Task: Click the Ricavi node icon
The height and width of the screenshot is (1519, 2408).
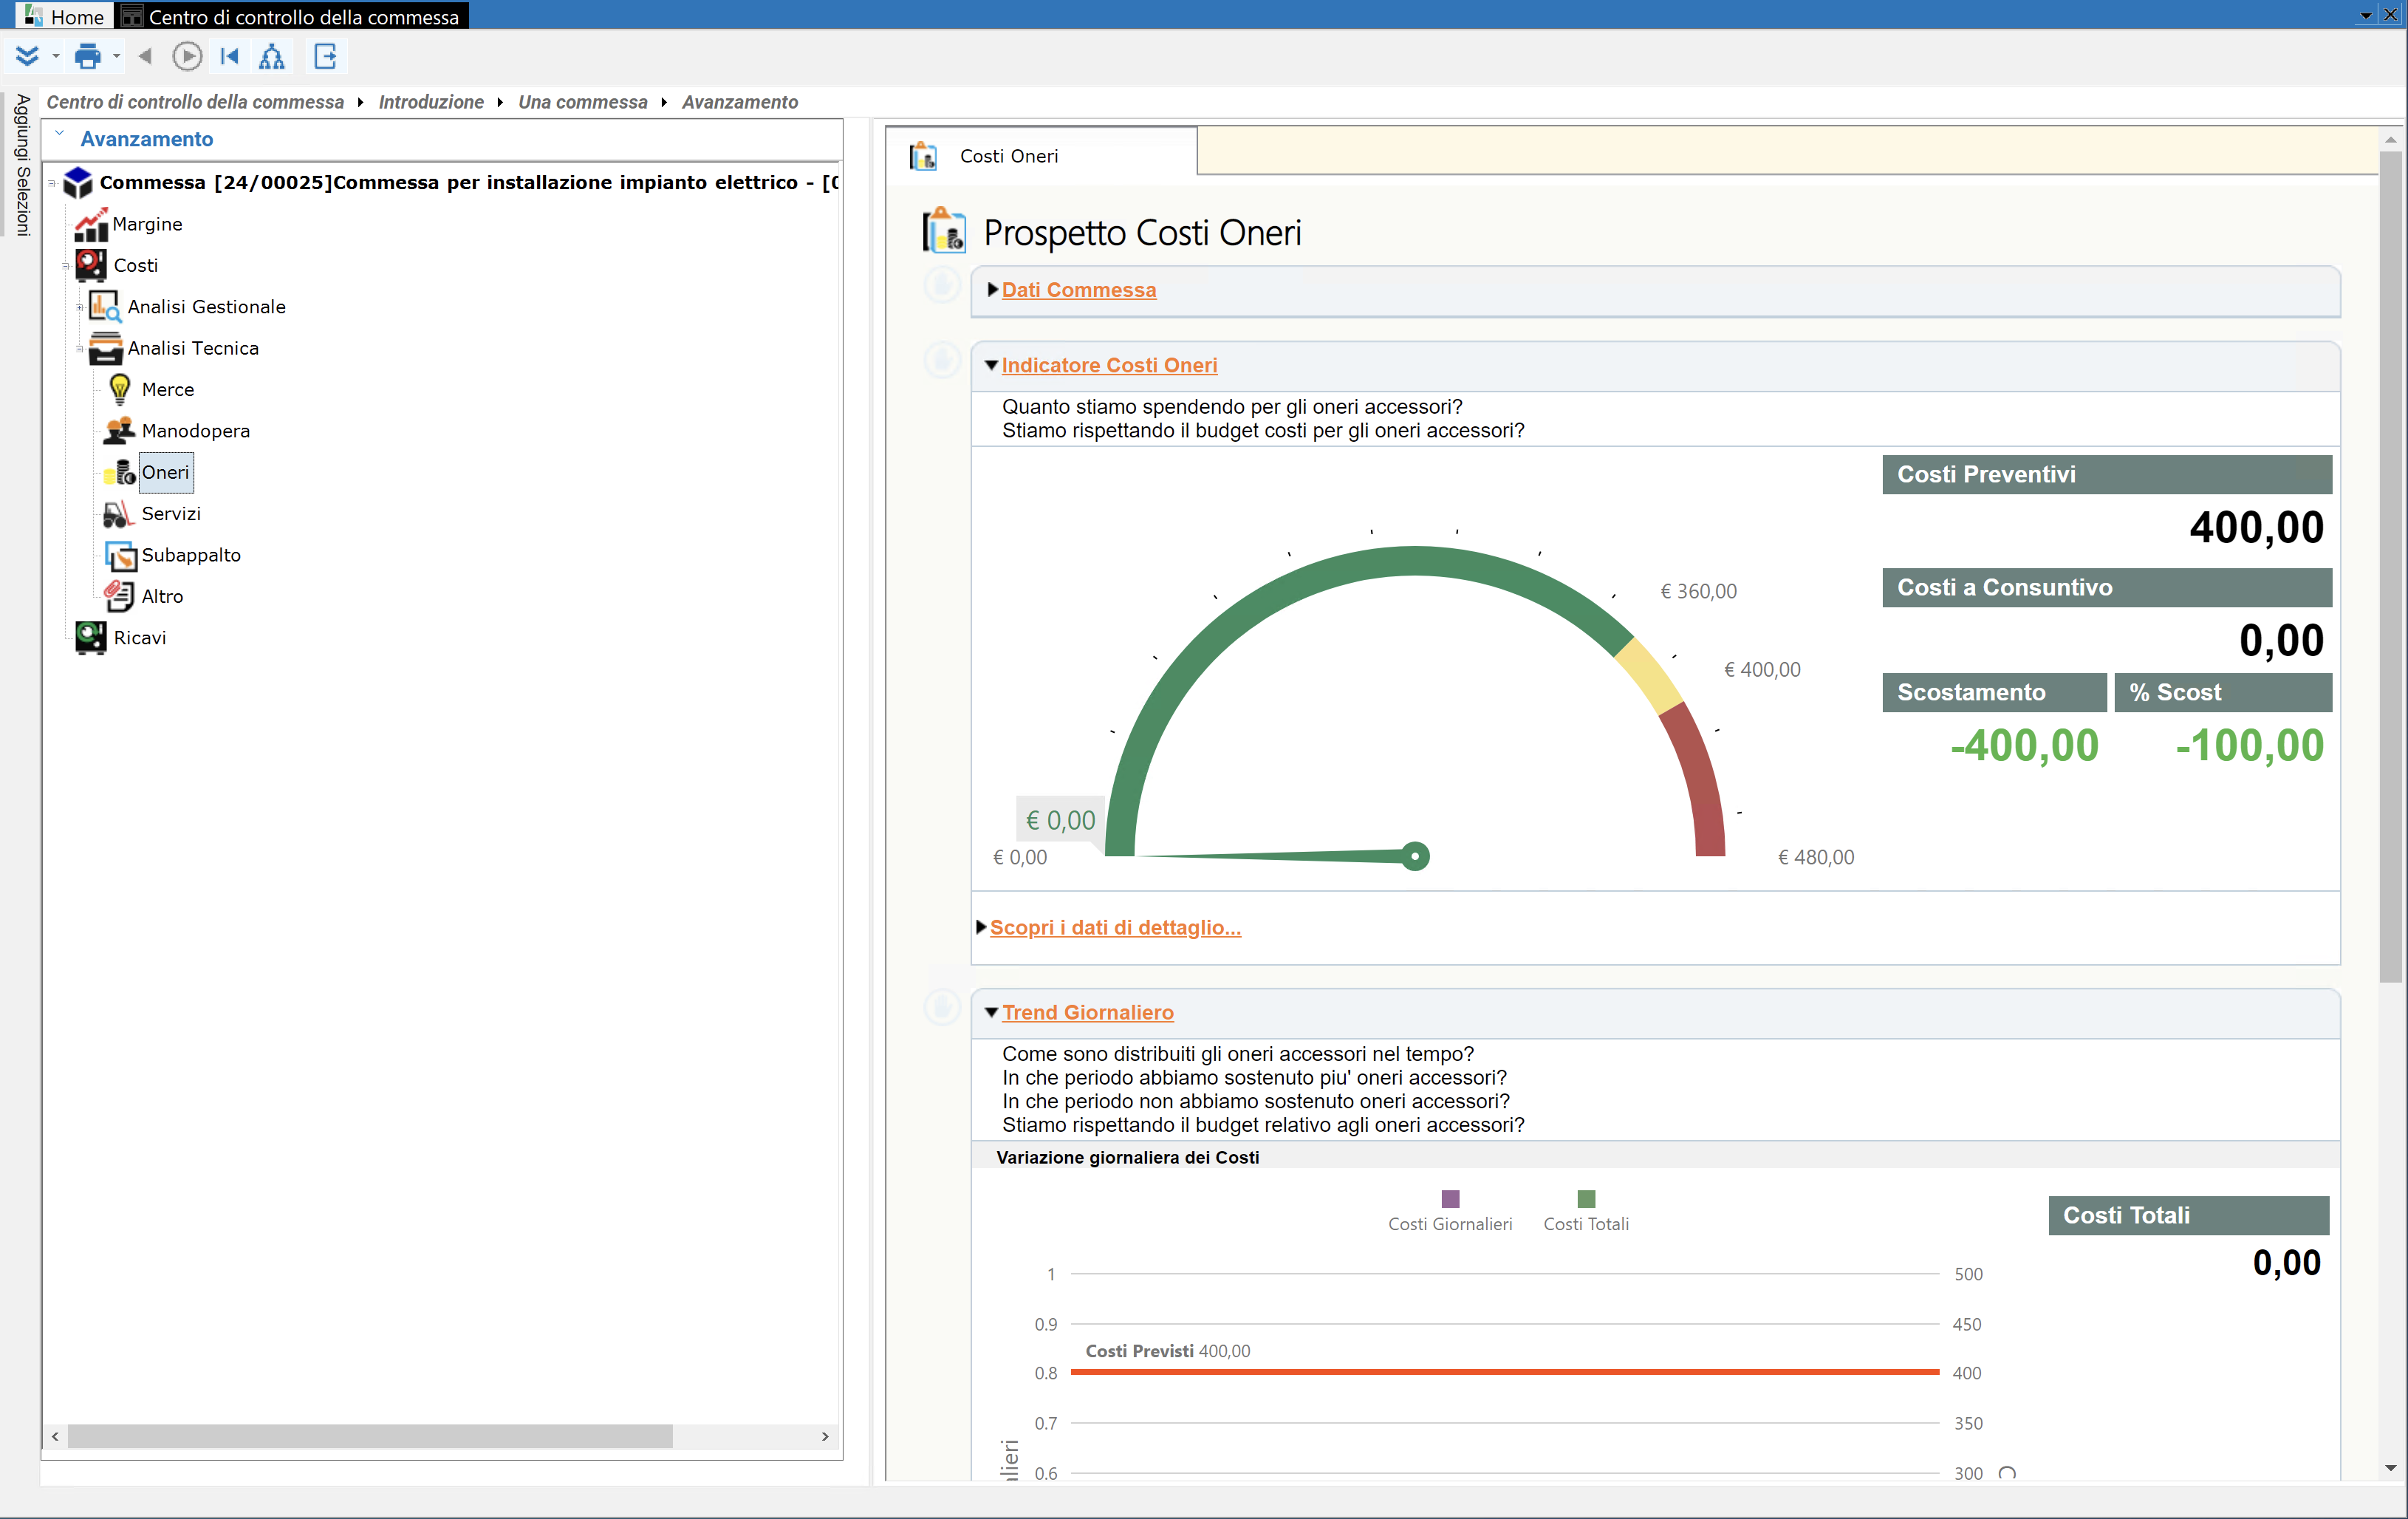Action: tap(91, 637)
